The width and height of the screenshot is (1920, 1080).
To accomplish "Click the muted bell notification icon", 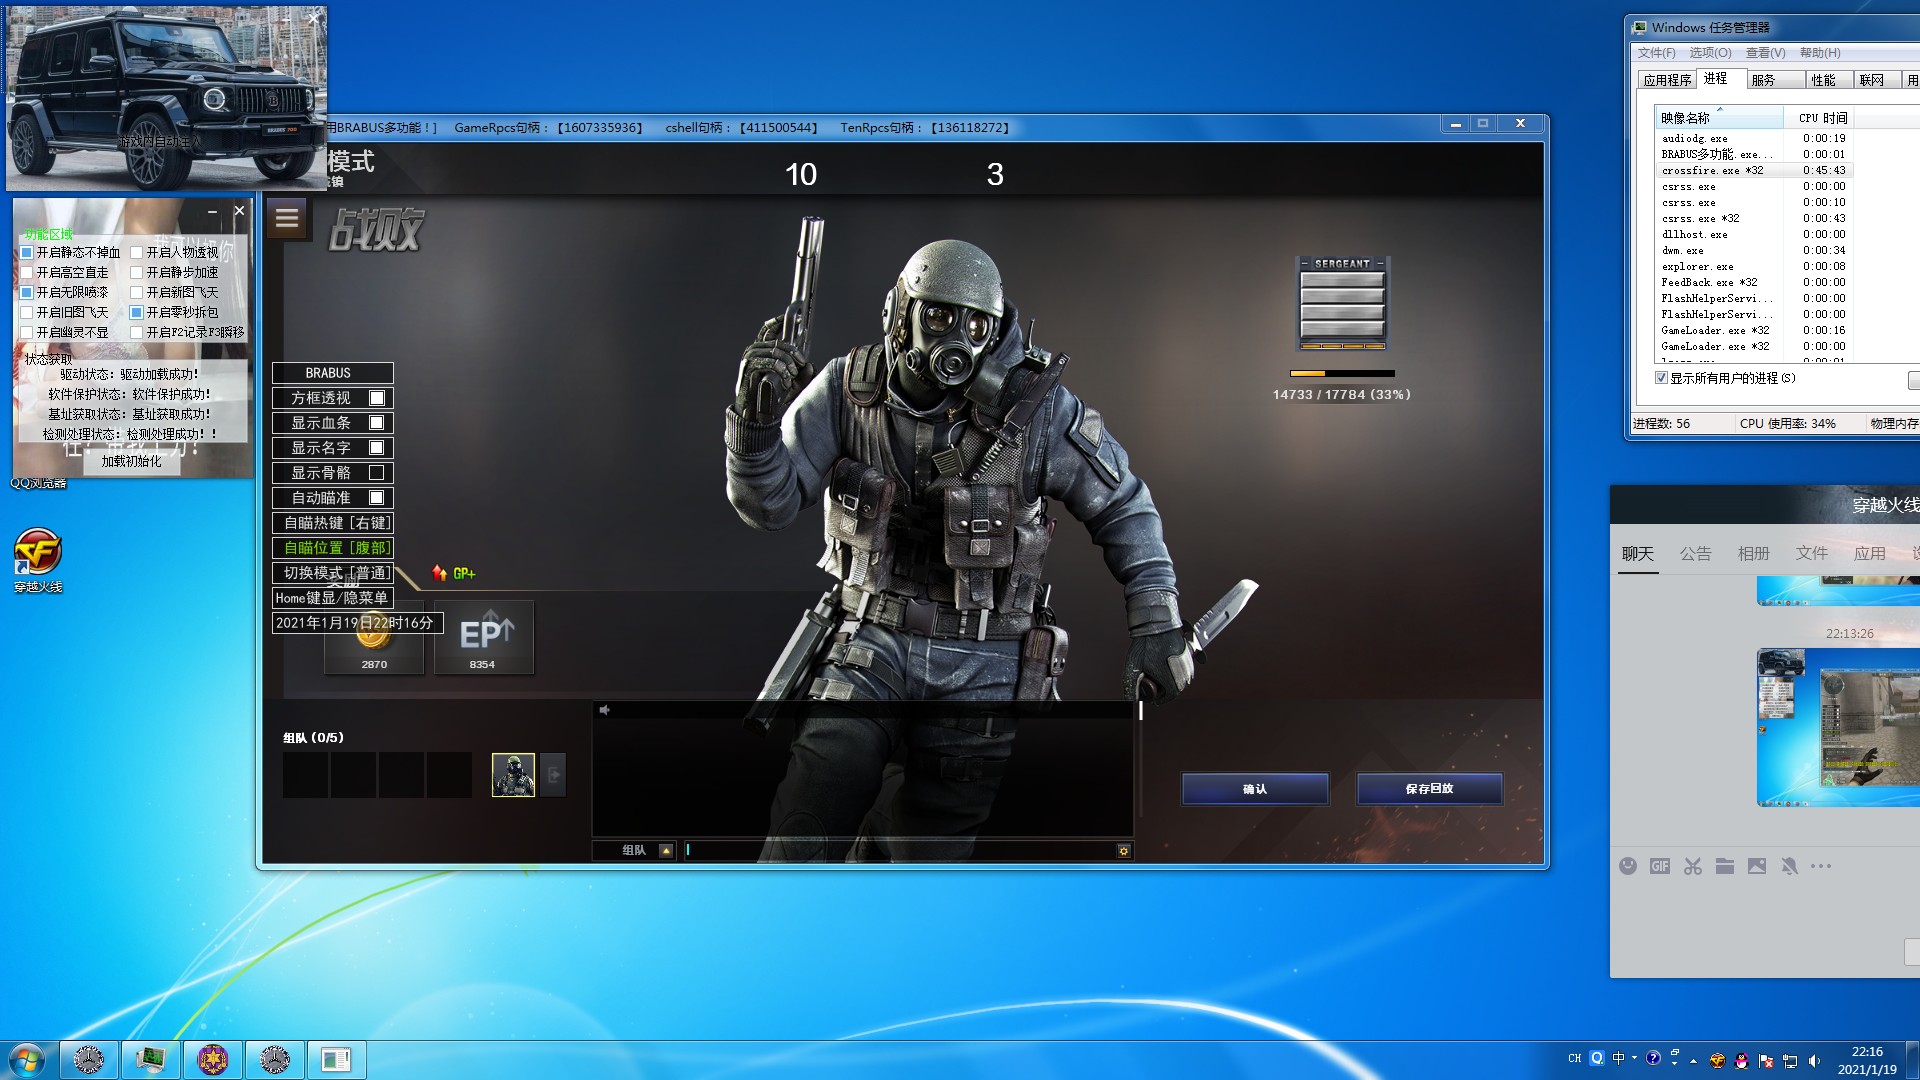I will click(1789, 866).
